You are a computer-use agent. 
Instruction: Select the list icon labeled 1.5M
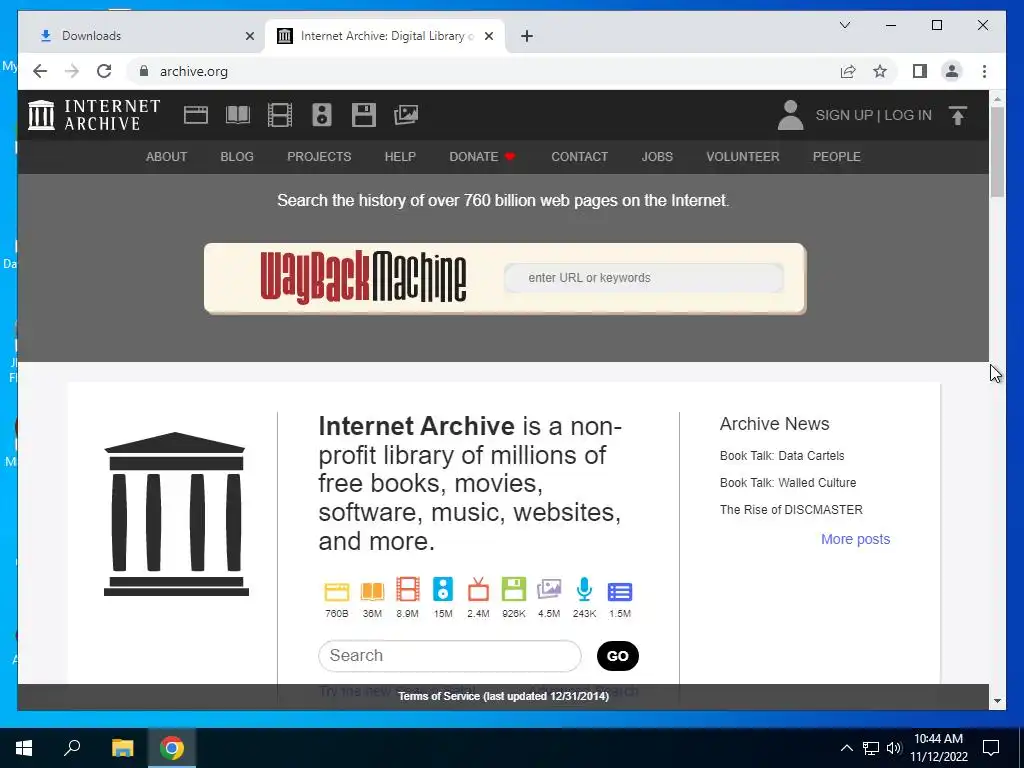[620, 592]
